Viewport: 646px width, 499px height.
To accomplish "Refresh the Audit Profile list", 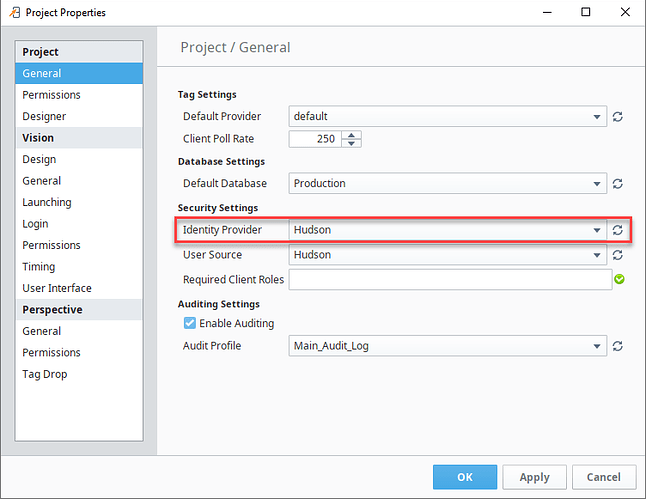I will pos(618,346).
